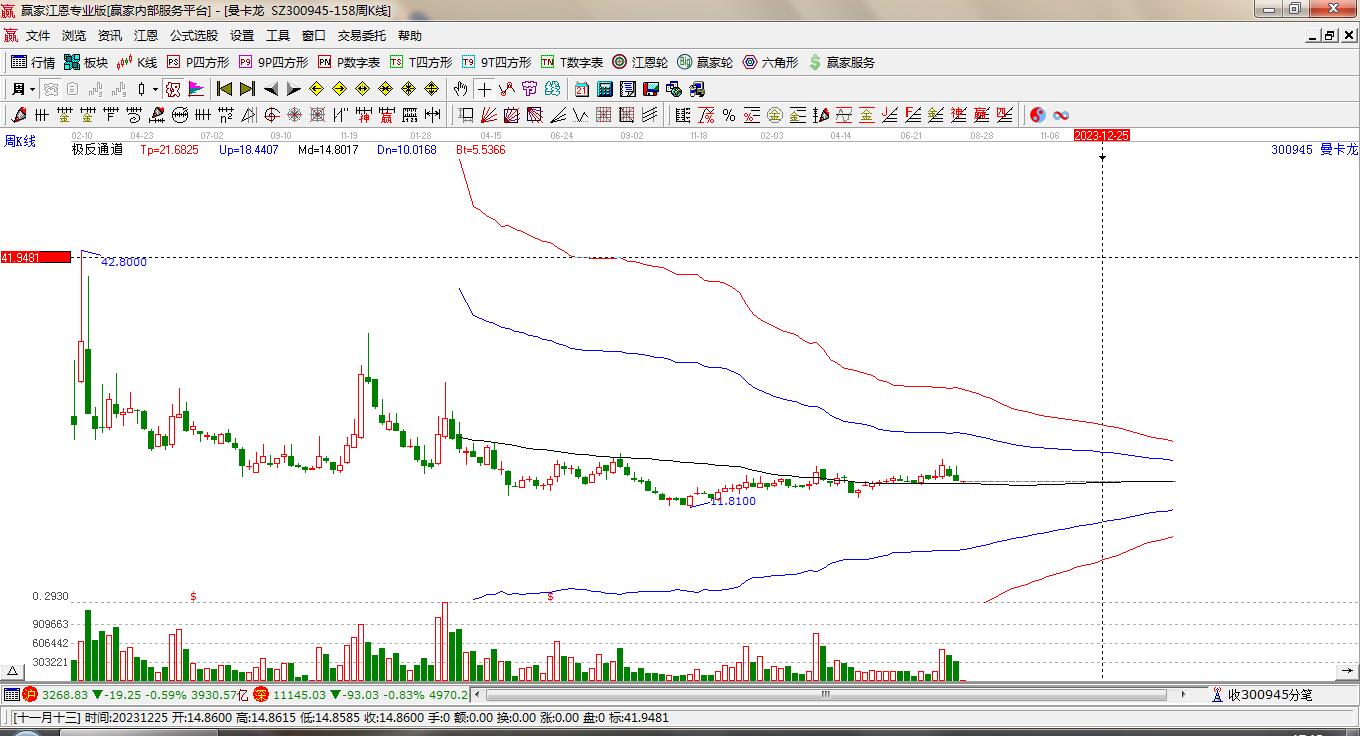Open the 公式选股 menu
This screenshot has width=1360, height=736.
pos(193,36)
